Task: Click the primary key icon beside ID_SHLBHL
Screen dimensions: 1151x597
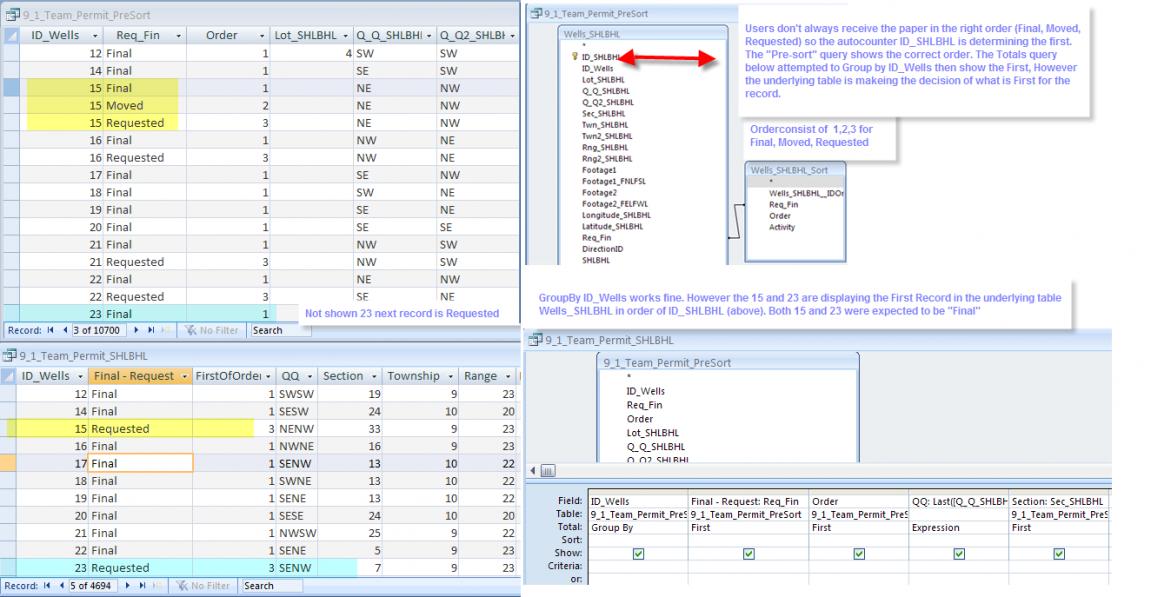Action: point(575,57)
